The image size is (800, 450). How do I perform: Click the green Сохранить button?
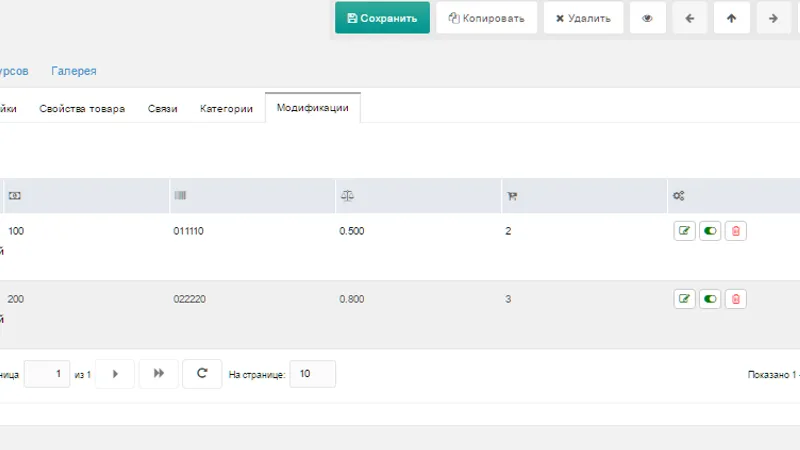382,18
